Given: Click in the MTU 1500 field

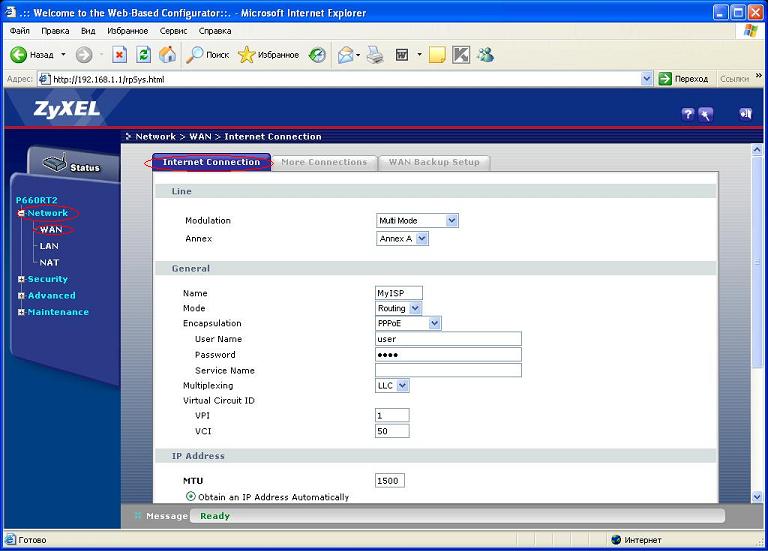Looking at the screenshot, I should coord(390,480).
